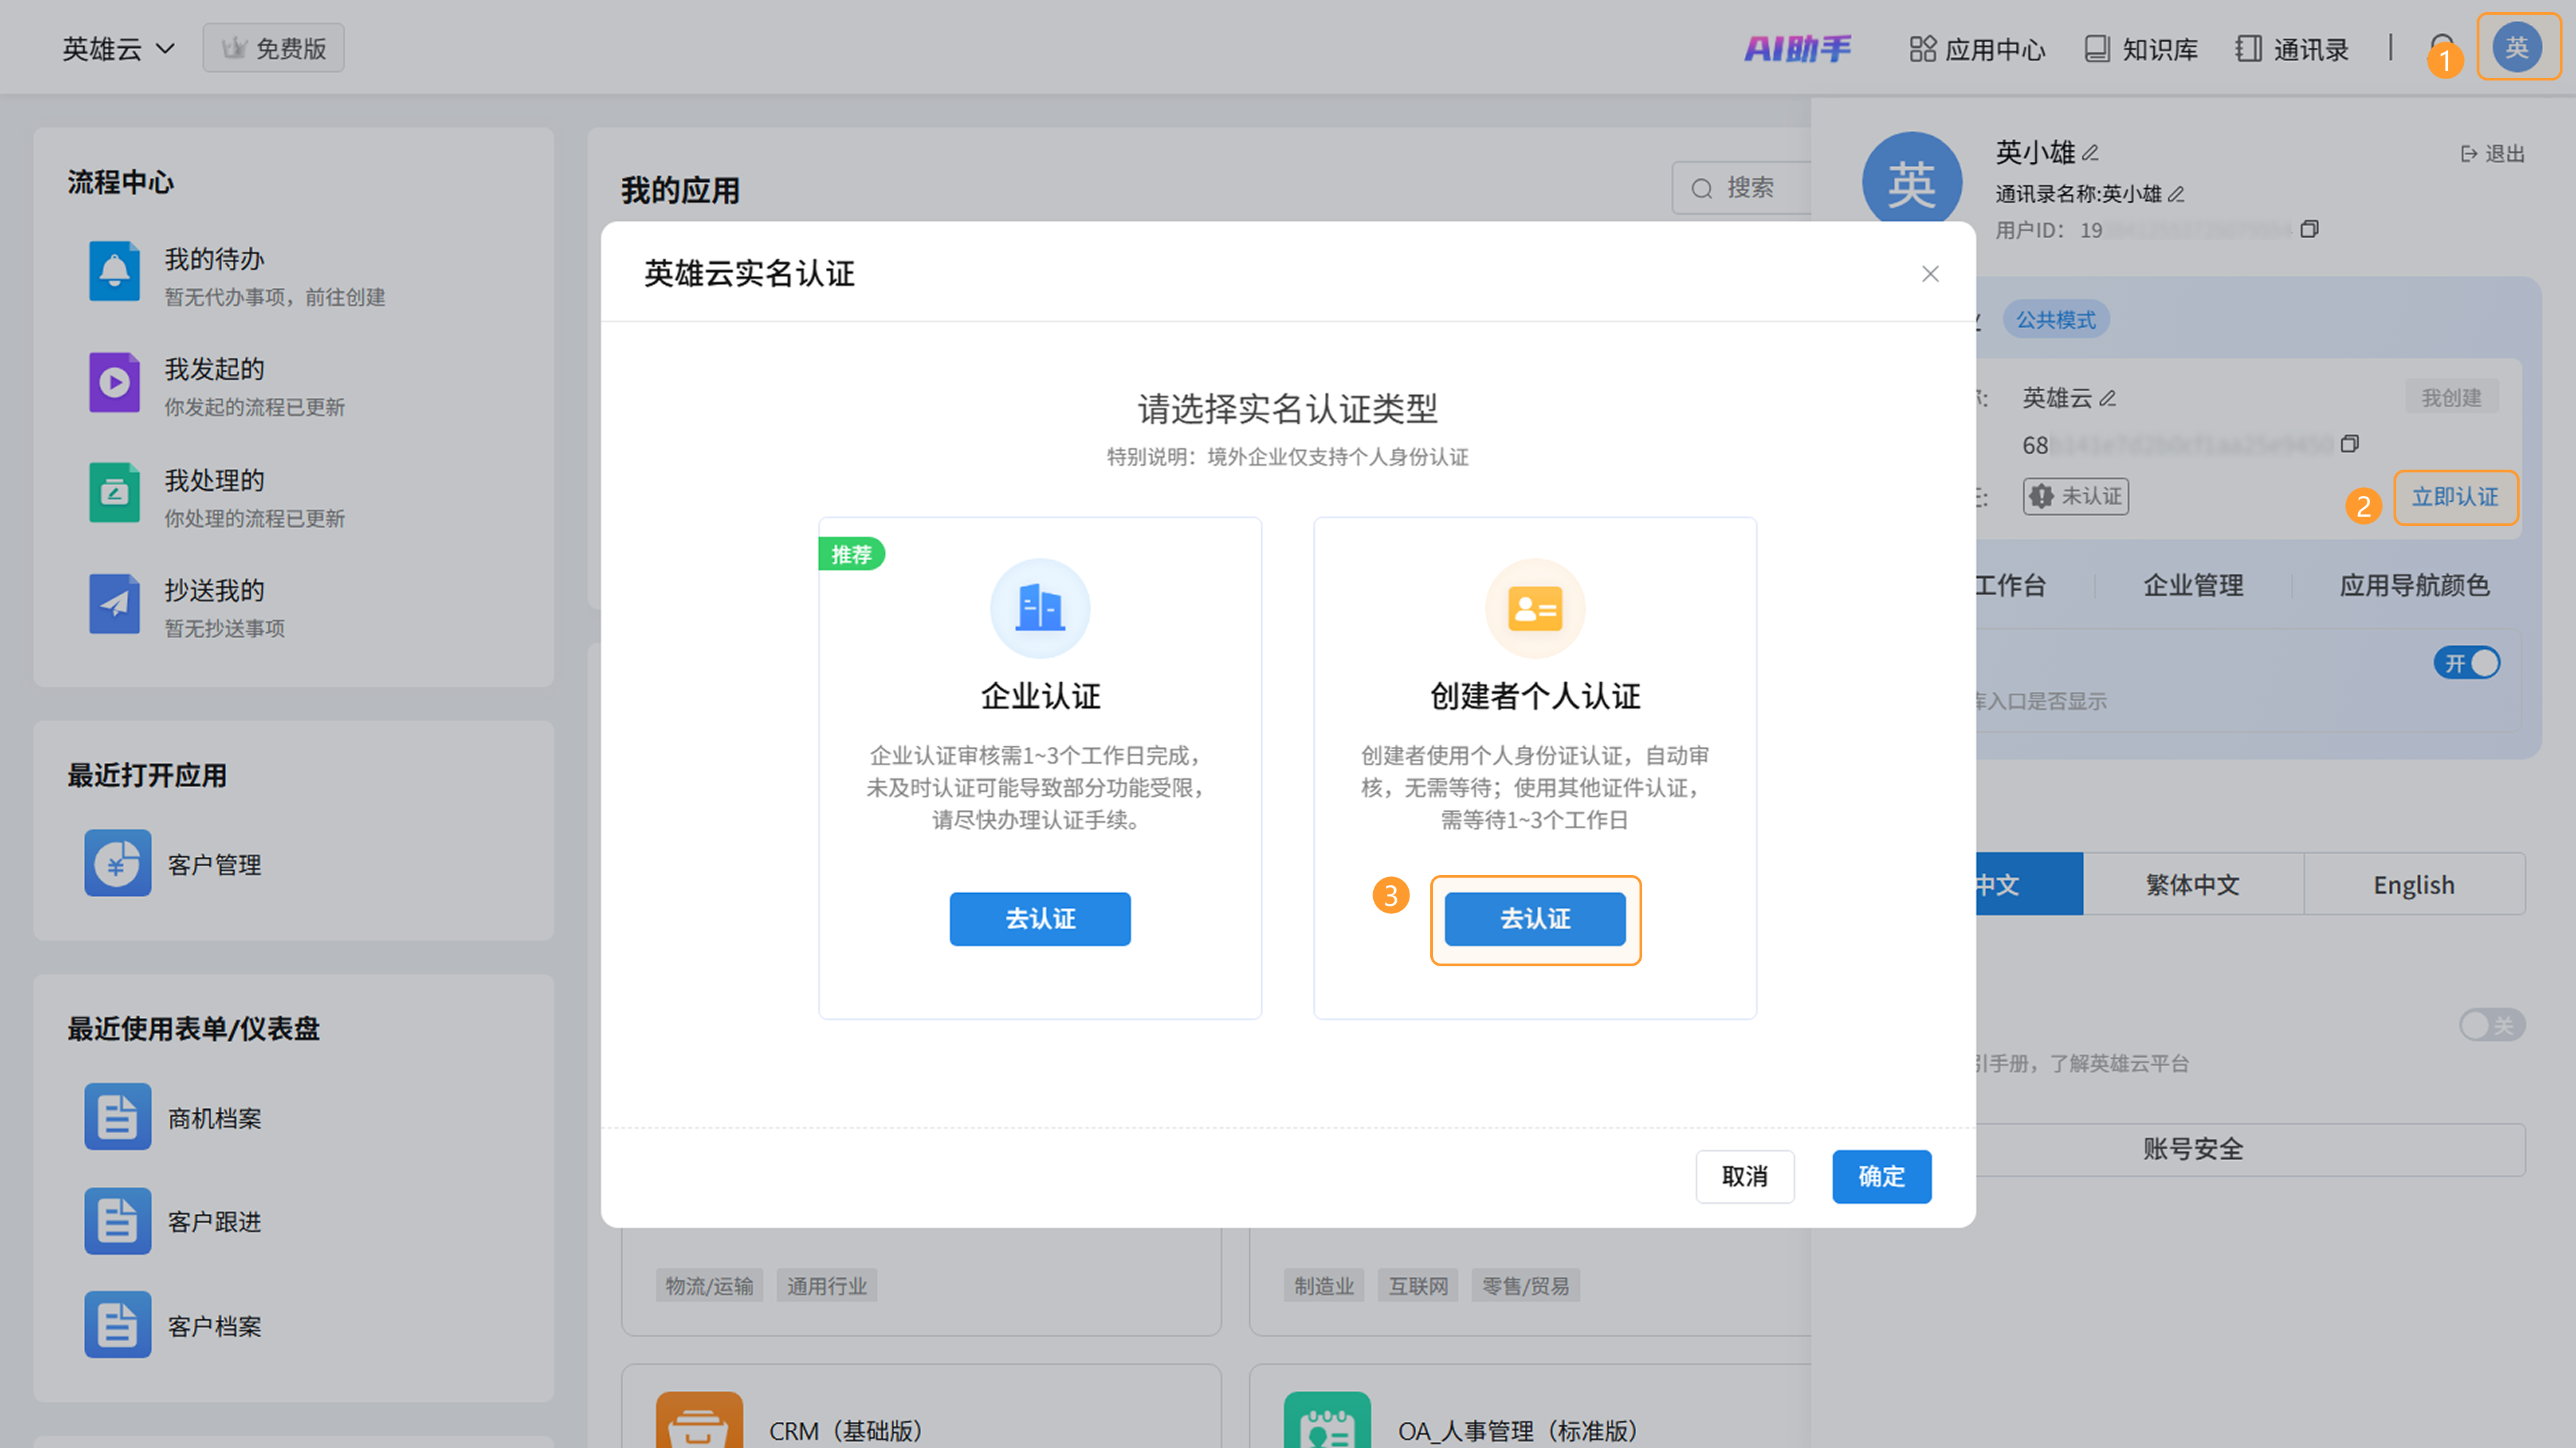Switch language to English
Image resolution: width=2576 pixels, height=1448 pixels.
coord(2413,885)
